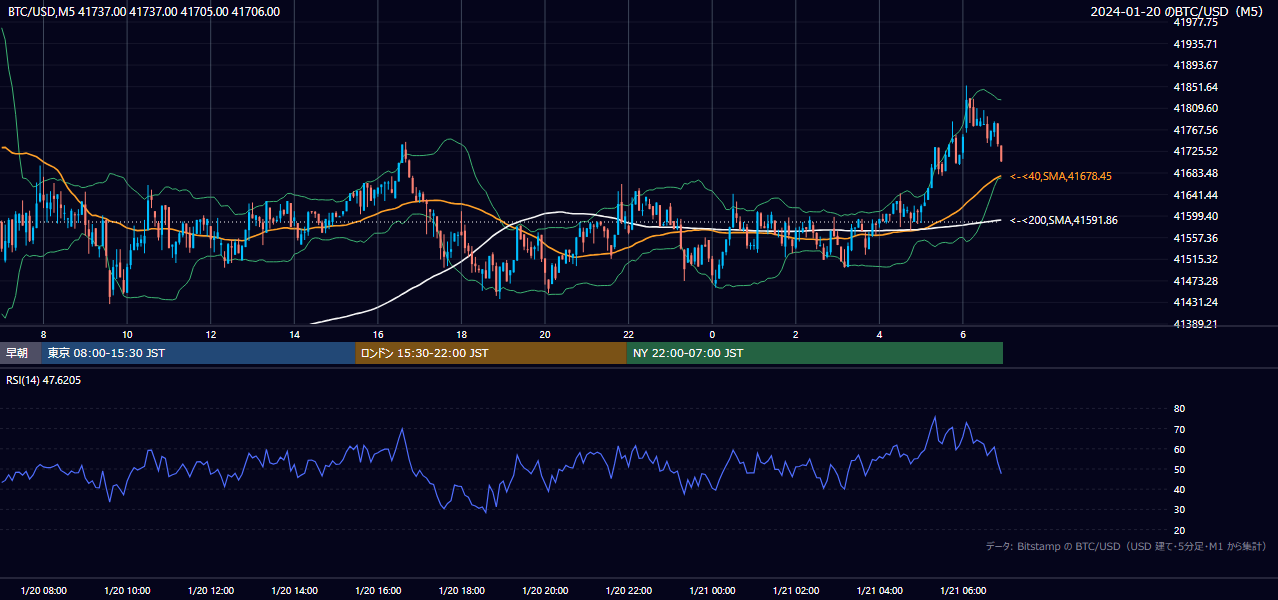Select the '1/20 14:00' bottom time label
This screenshot has height=600, width=1278.
click(x=294, y=591)
